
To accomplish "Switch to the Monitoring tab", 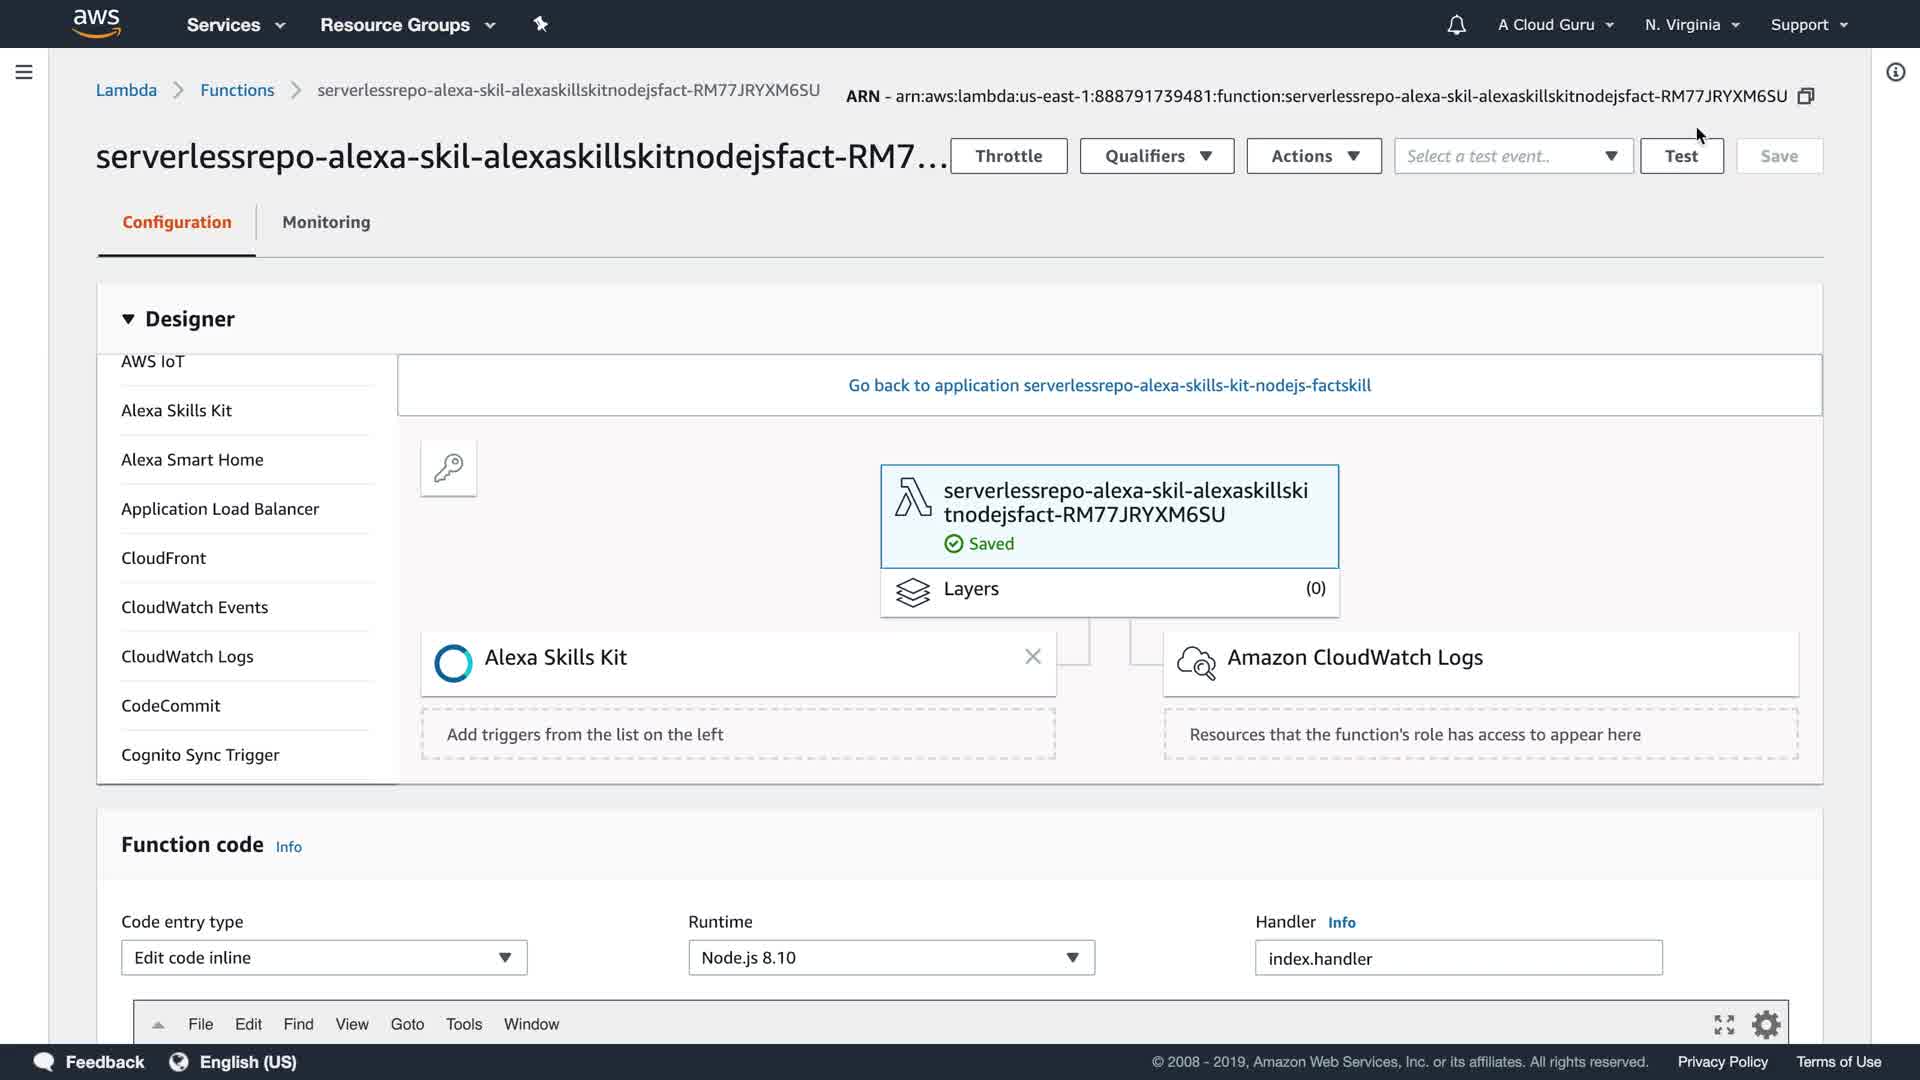I will click(326, 222).
